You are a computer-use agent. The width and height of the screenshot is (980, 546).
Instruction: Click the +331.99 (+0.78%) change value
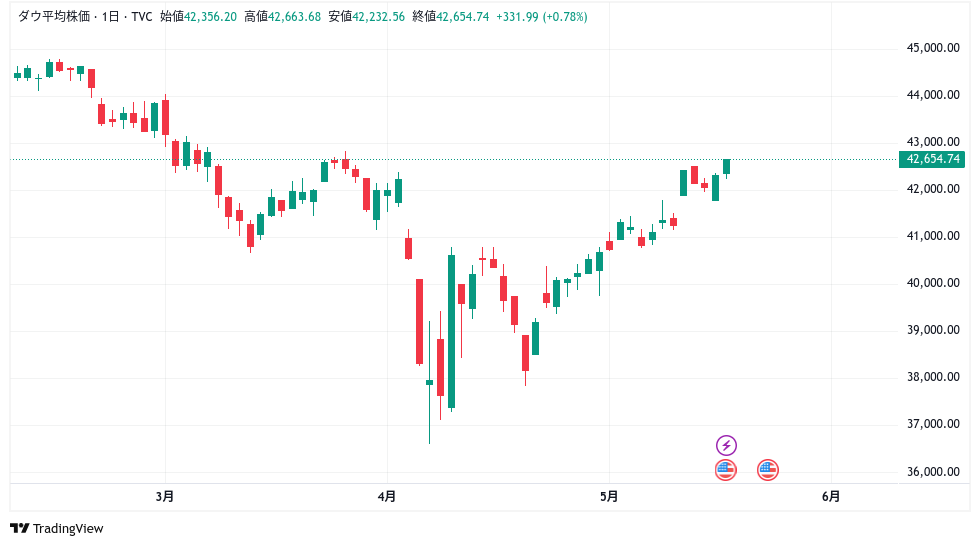[545, 17]
